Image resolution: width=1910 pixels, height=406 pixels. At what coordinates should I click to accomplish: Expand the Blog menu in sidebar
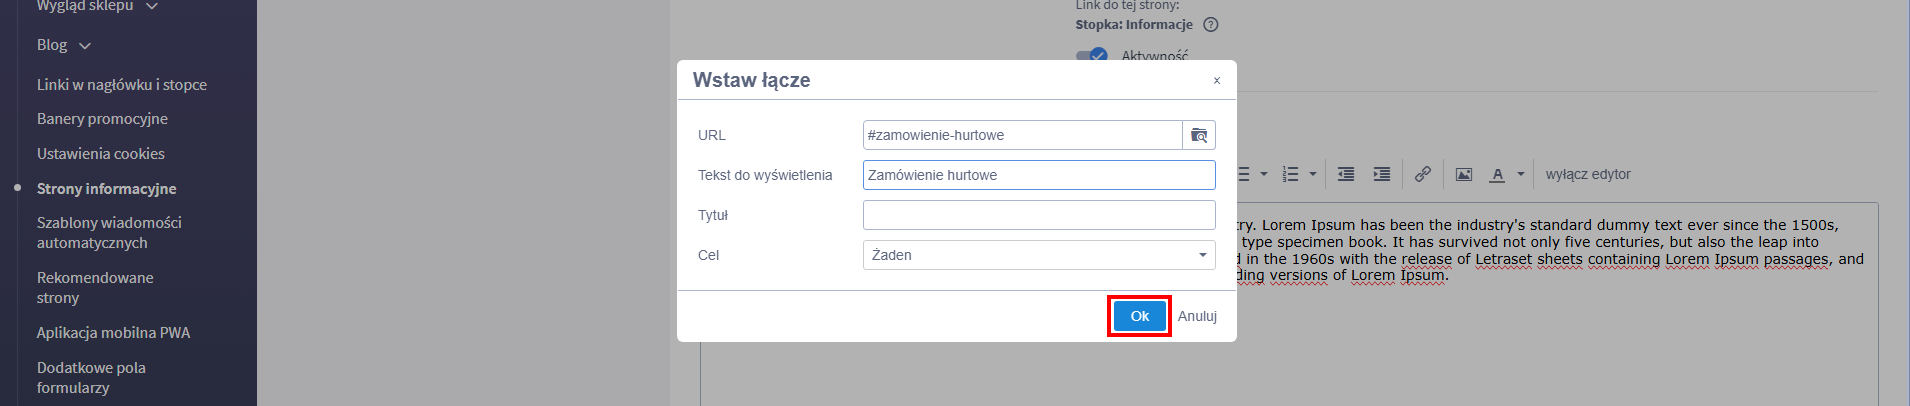(x=63, y=45)
